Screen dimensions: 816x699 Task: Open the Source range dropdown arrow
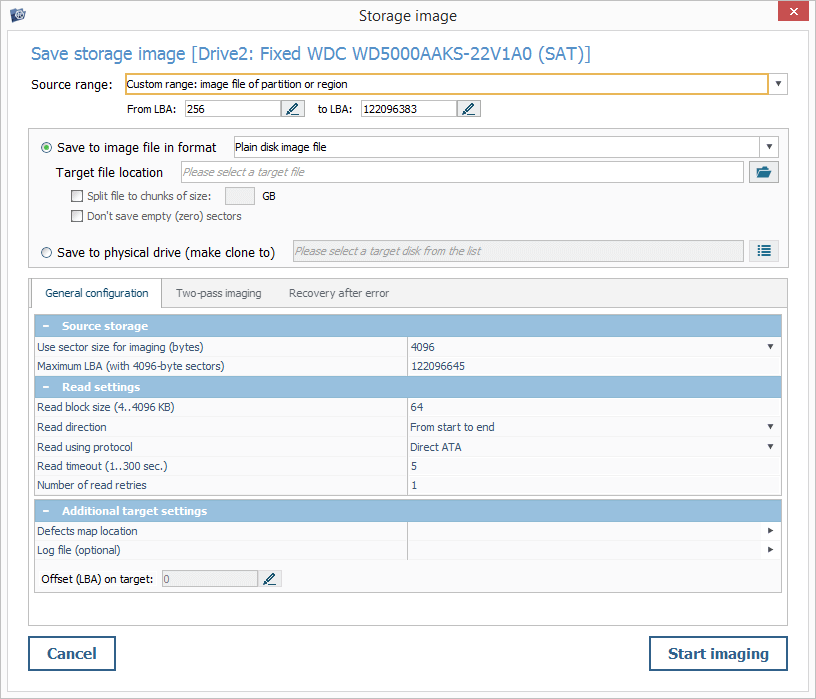[778, 84]
